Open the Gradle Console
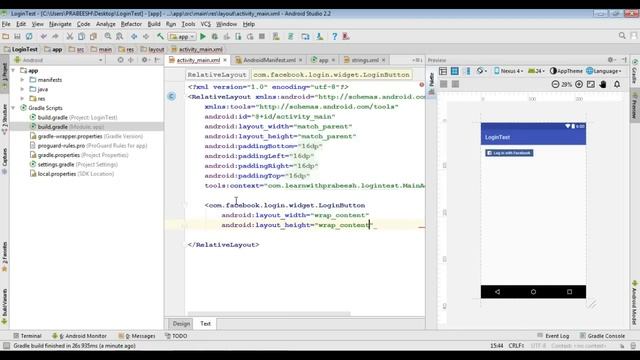The image size is (640, 360). 602,336
